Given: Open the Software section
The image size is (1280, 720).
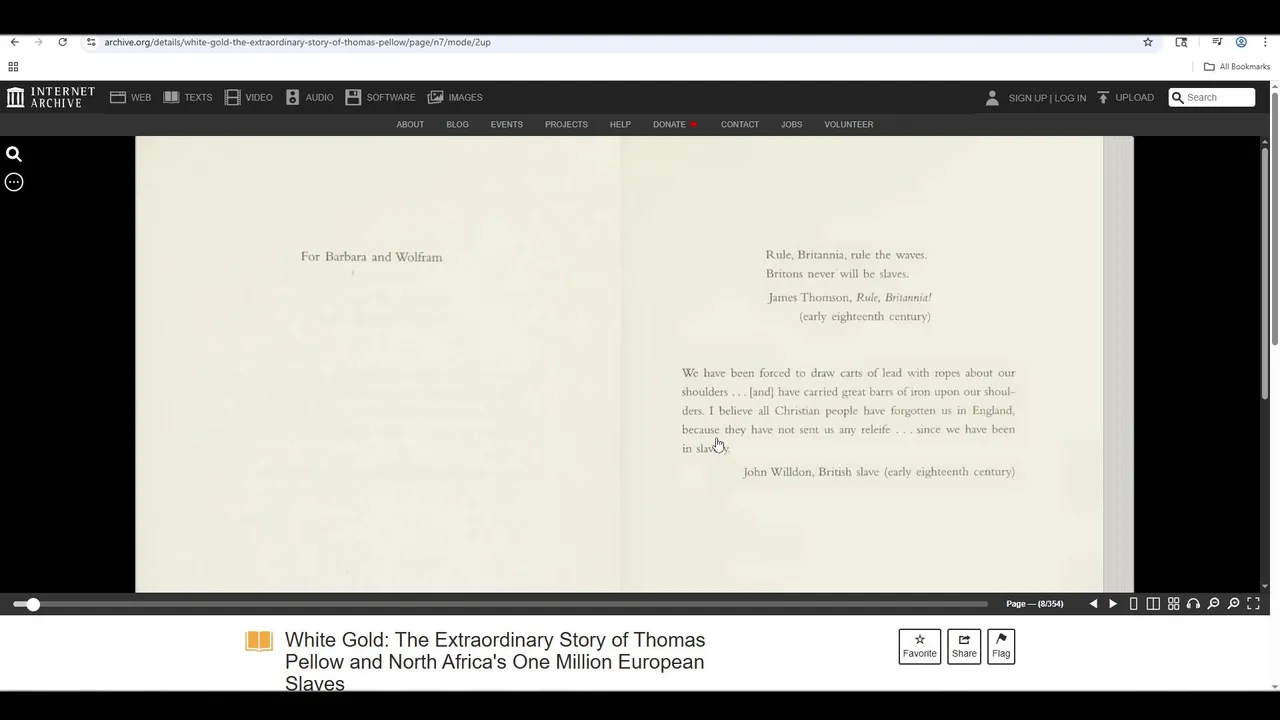Looking at the screenshot, I should [380, 97].
